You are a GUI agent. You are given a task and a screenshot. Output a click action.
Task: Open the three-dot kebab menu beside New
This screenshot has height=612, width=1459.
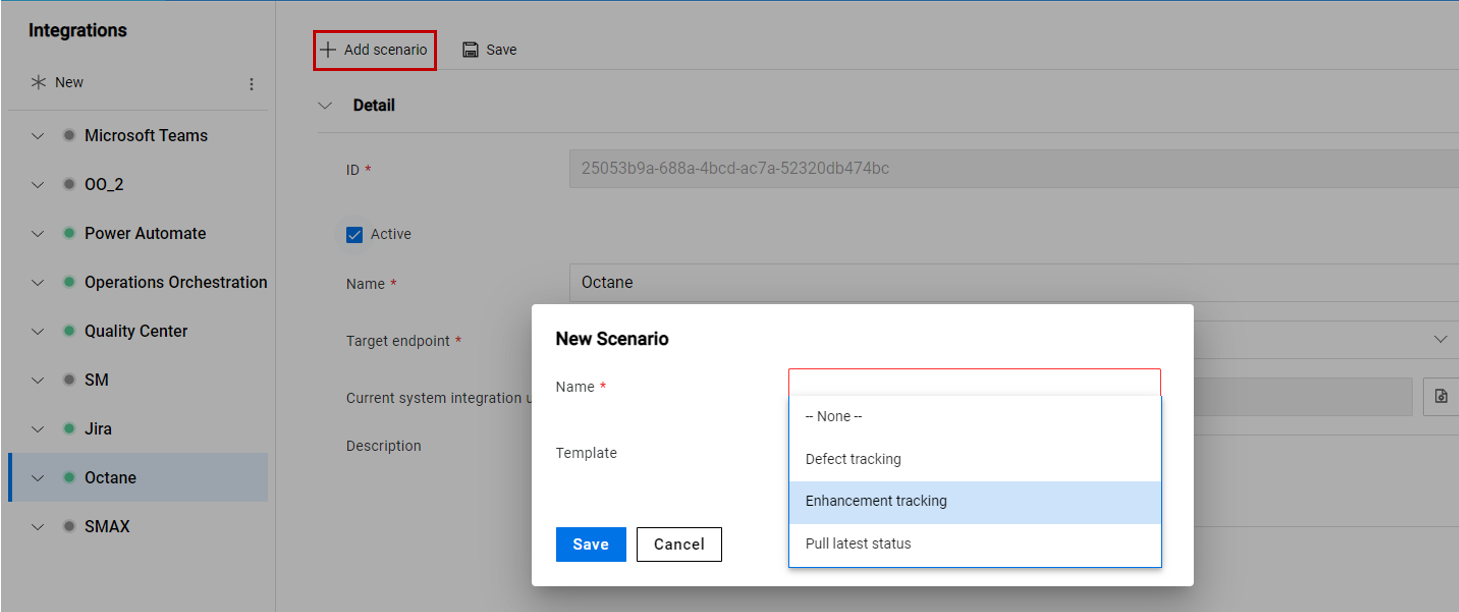251,84
